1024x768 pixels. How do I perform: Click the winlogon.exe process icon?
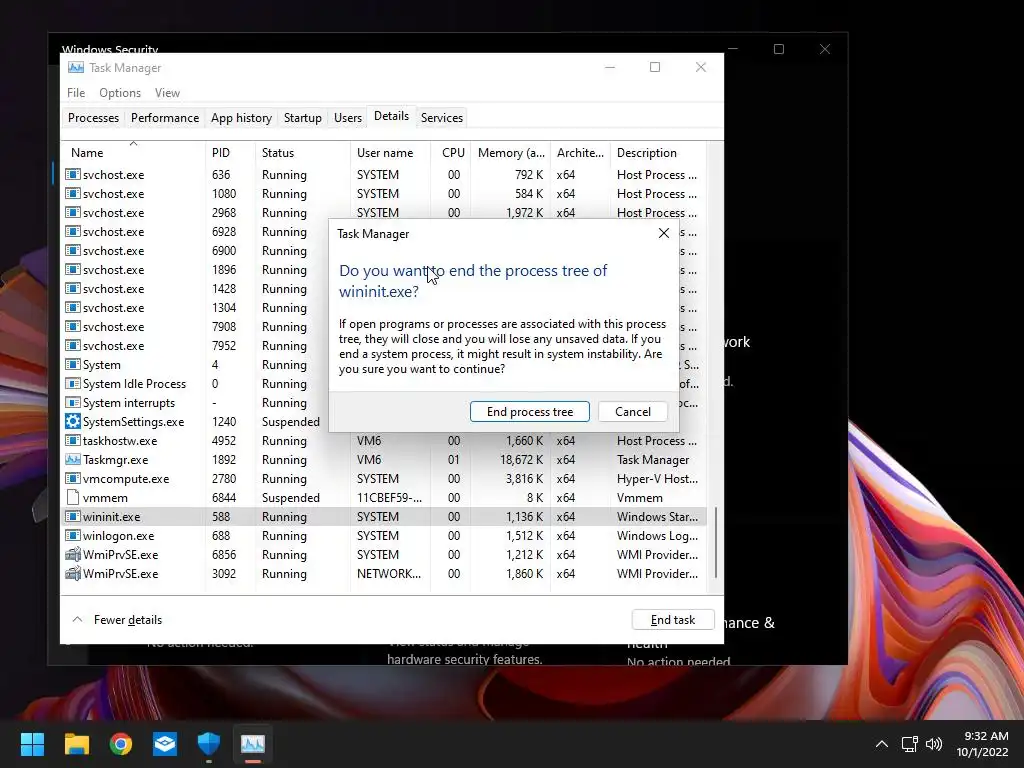[x=72, y=536]
